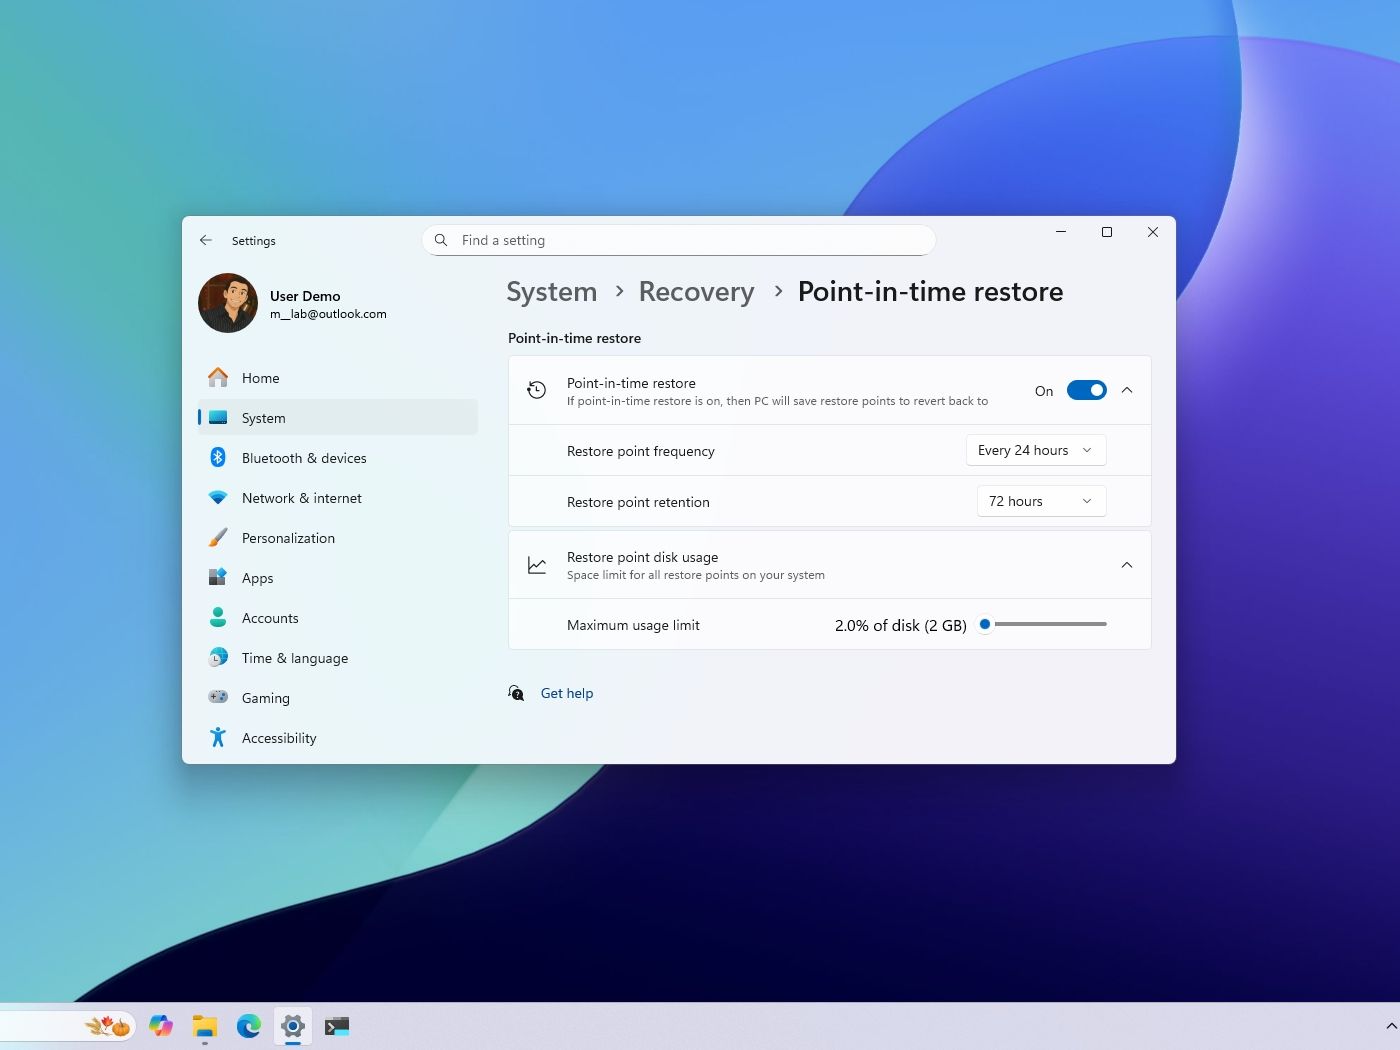Minimize the Settings window

pos(1061,232)
